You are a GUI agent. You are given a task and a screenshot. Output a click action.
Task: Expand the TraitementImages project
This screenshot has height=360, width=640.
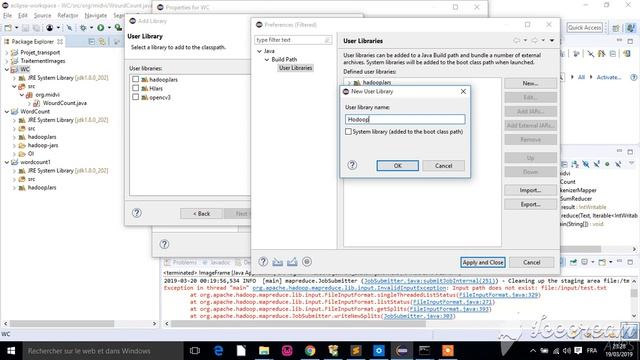click(x=7, y=61)
